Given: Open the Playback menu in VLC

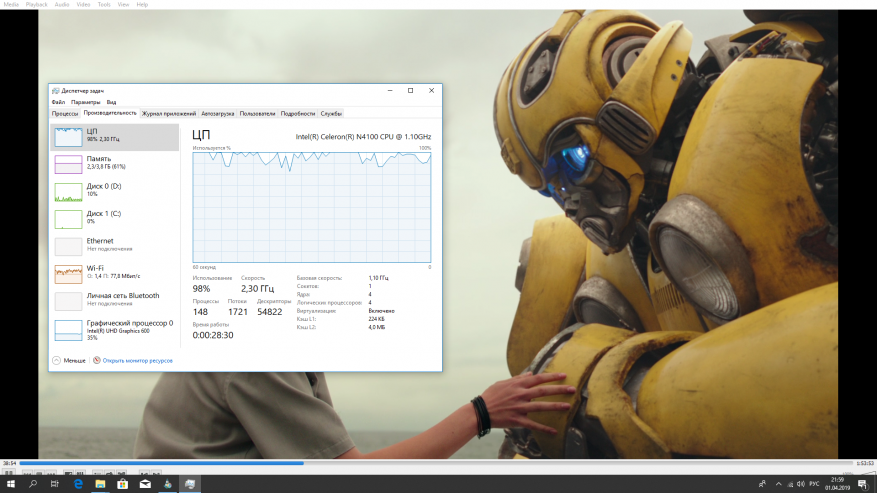Looking at the screenshot, I should point(36,4).
